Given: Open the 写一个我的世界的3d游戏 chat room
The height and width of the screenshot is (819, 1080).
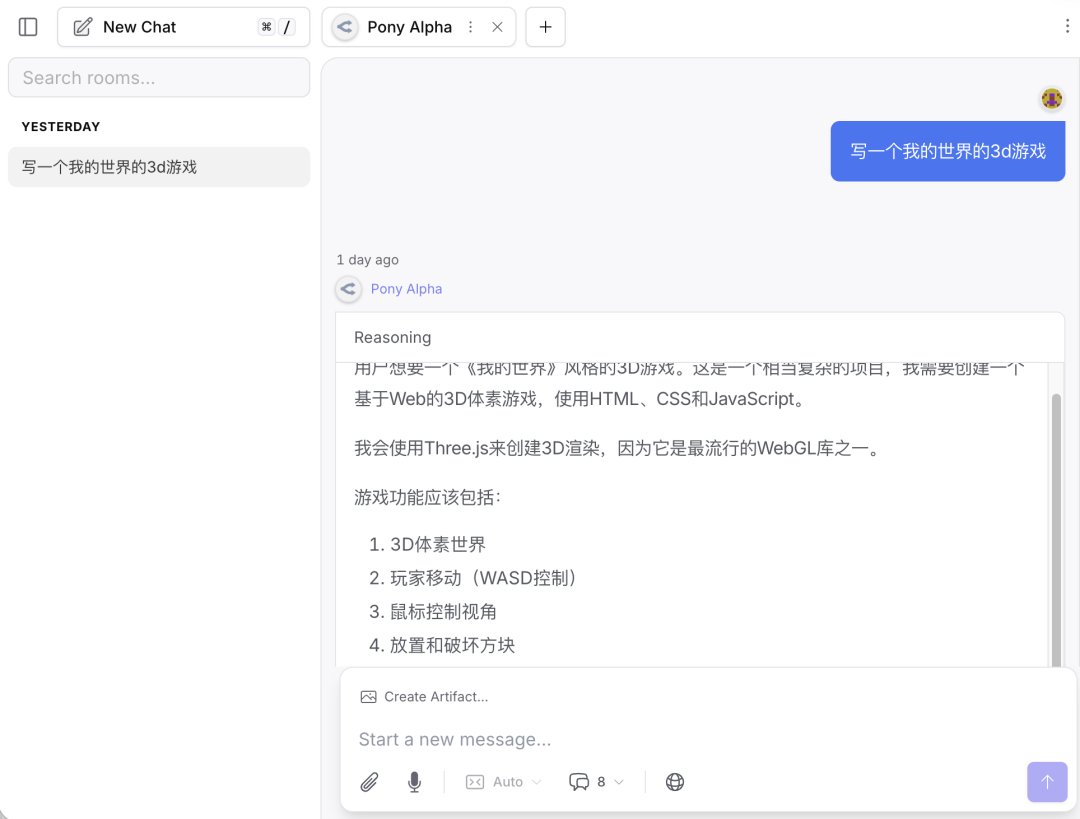Looking at the screenshot, I should coord(159,167).
